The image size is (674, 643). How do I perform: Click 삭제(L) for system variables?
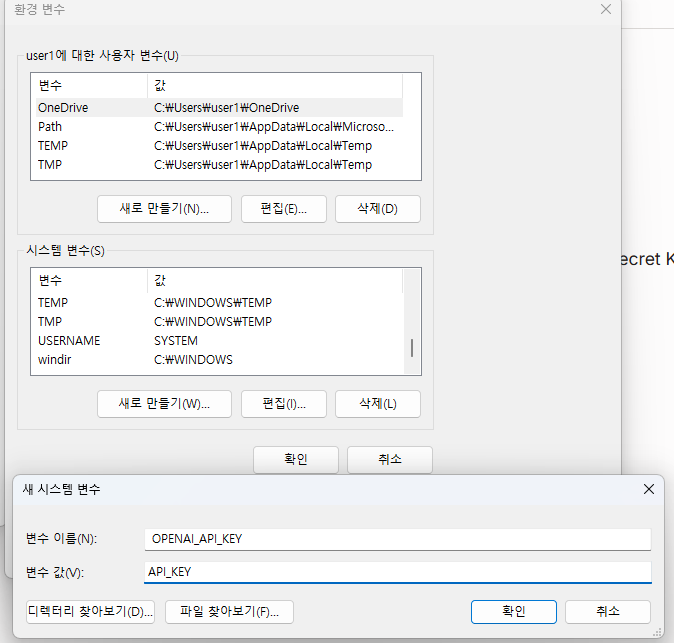point(377,404)
